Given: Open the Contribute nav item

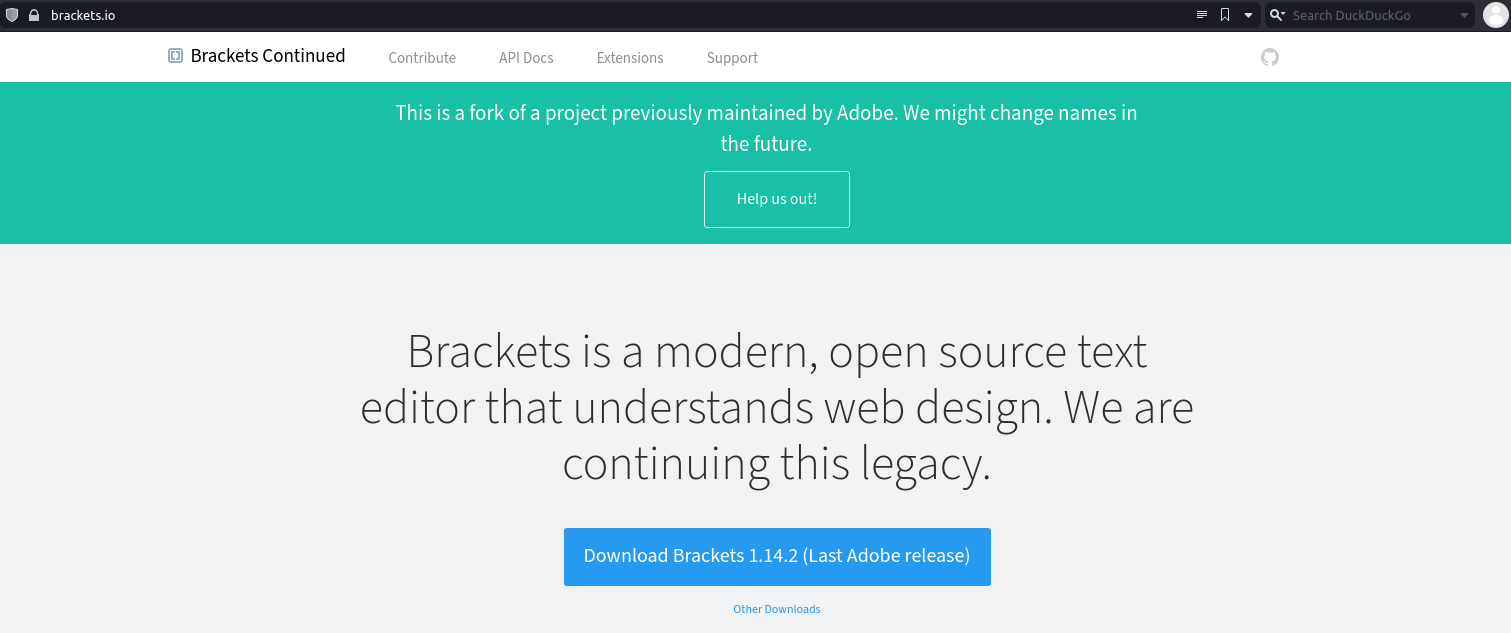Looking at the screenshot, I should coord(422,58).
